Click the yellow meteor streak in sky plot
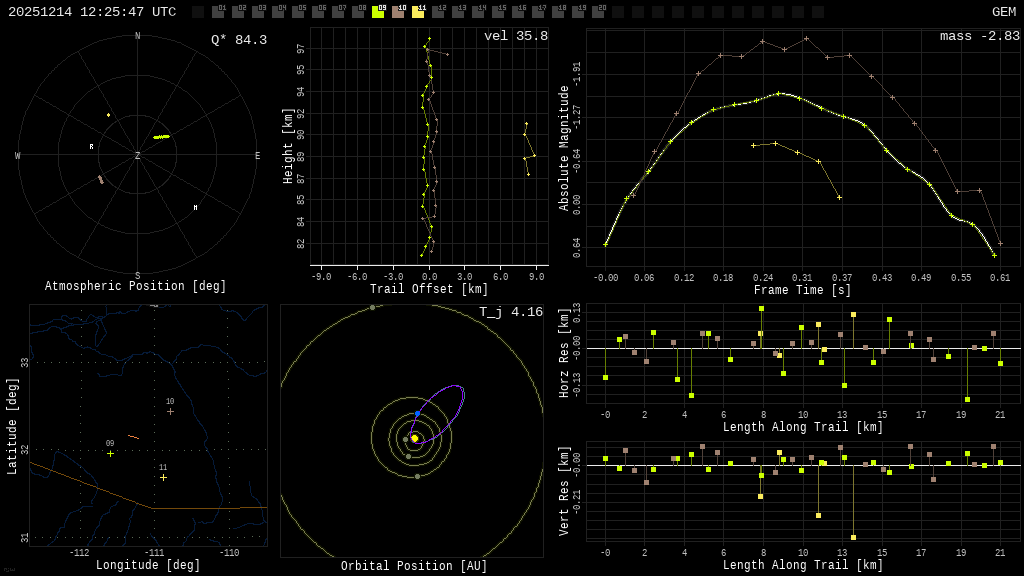 pyautogui.click(x=161, y=136)
